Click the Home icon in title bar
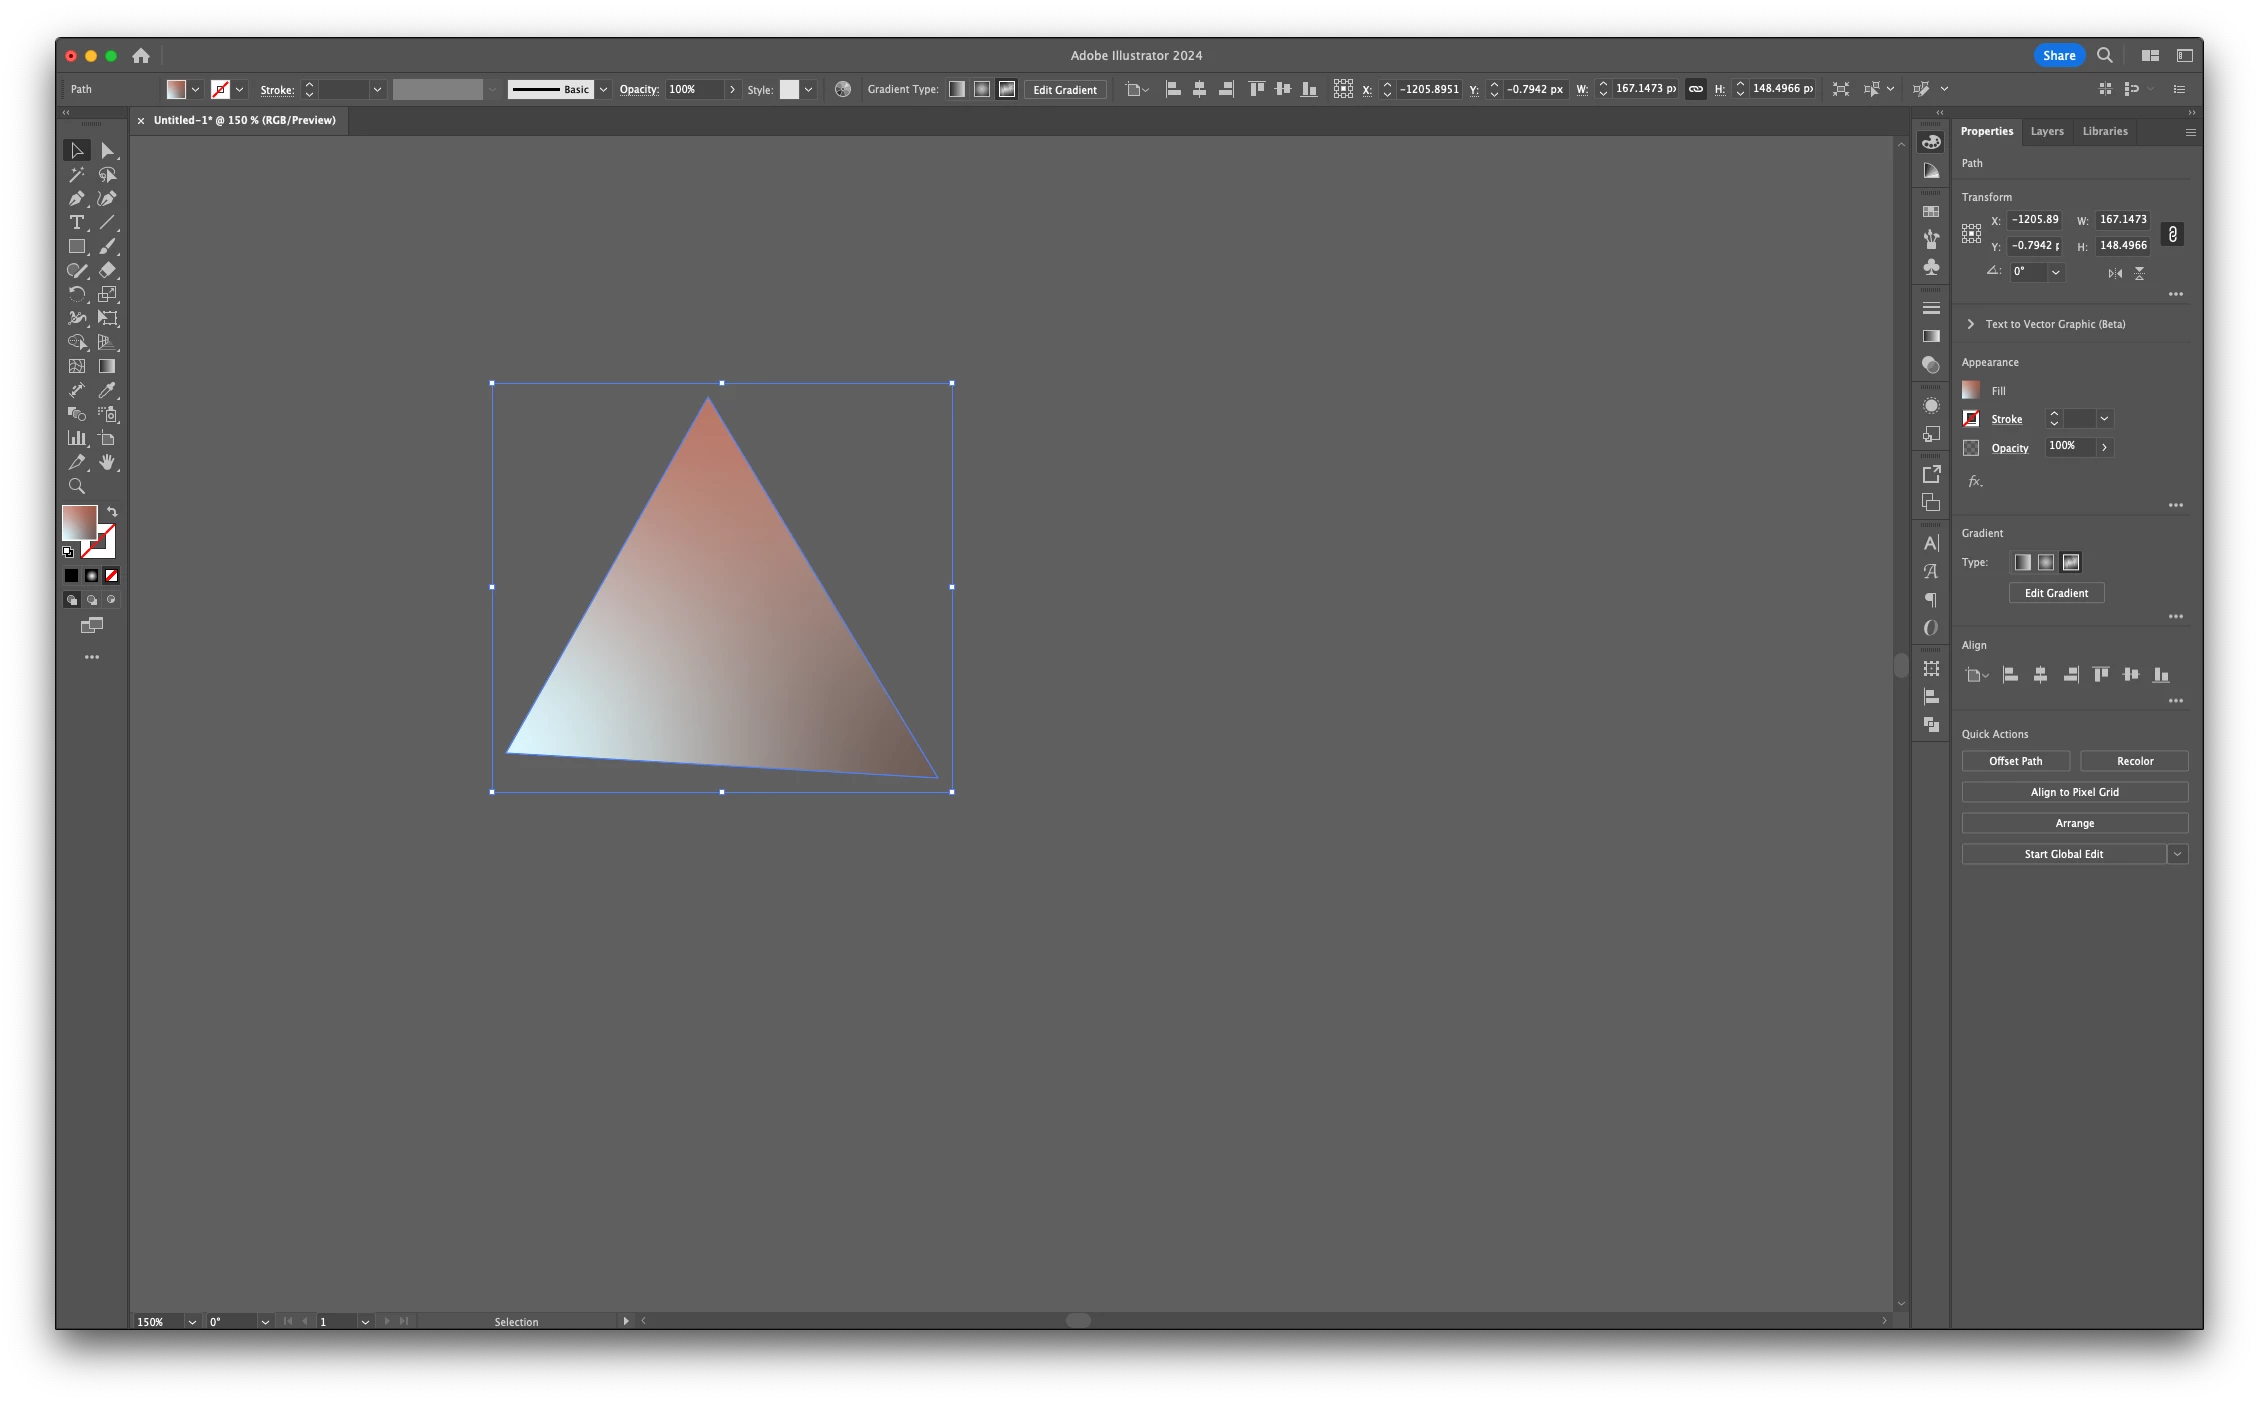This screenshot has height=1403, width=2259. (x=141, y=56)
